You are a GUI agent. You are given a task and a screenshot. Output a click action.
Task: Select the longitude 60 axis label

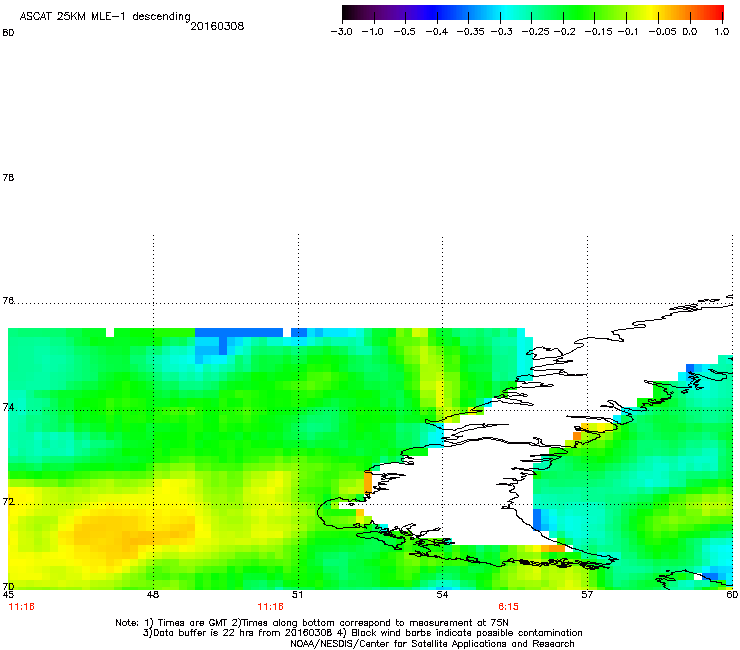pos(732,595)
